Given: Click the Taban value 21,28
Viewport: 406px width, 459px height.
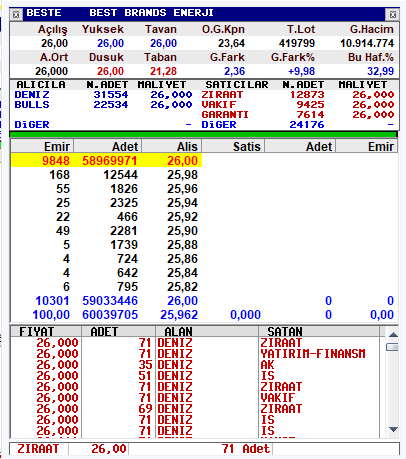Looking at the screenshot, I should pyautogui.click(x=163, y=71).
